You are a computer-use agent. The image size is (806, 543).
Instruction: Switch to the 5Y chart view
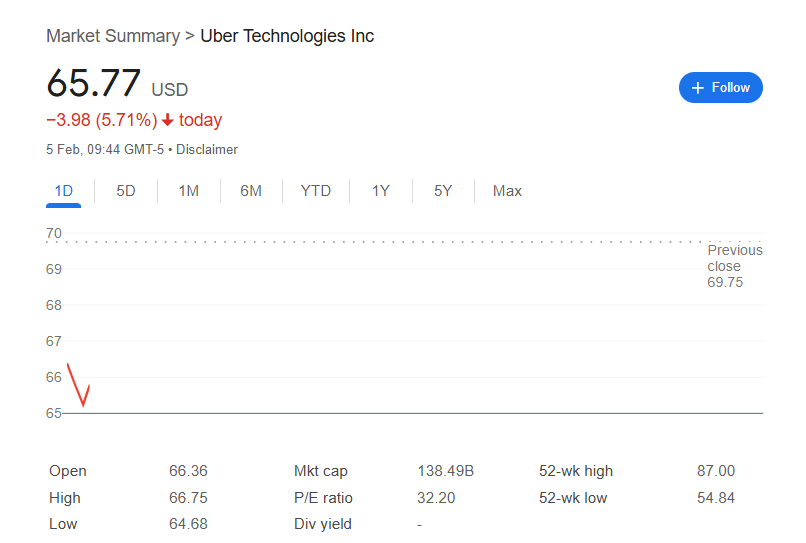(443, 191)
